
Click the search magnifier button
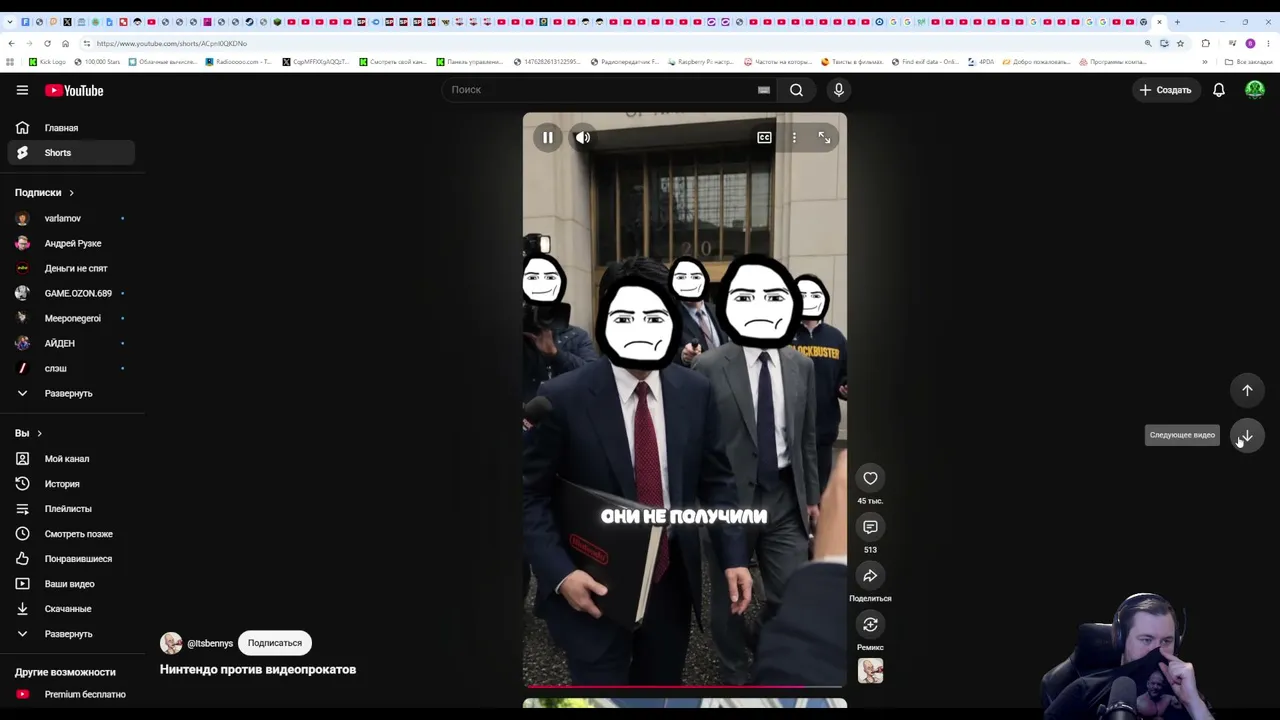[796, 90]
